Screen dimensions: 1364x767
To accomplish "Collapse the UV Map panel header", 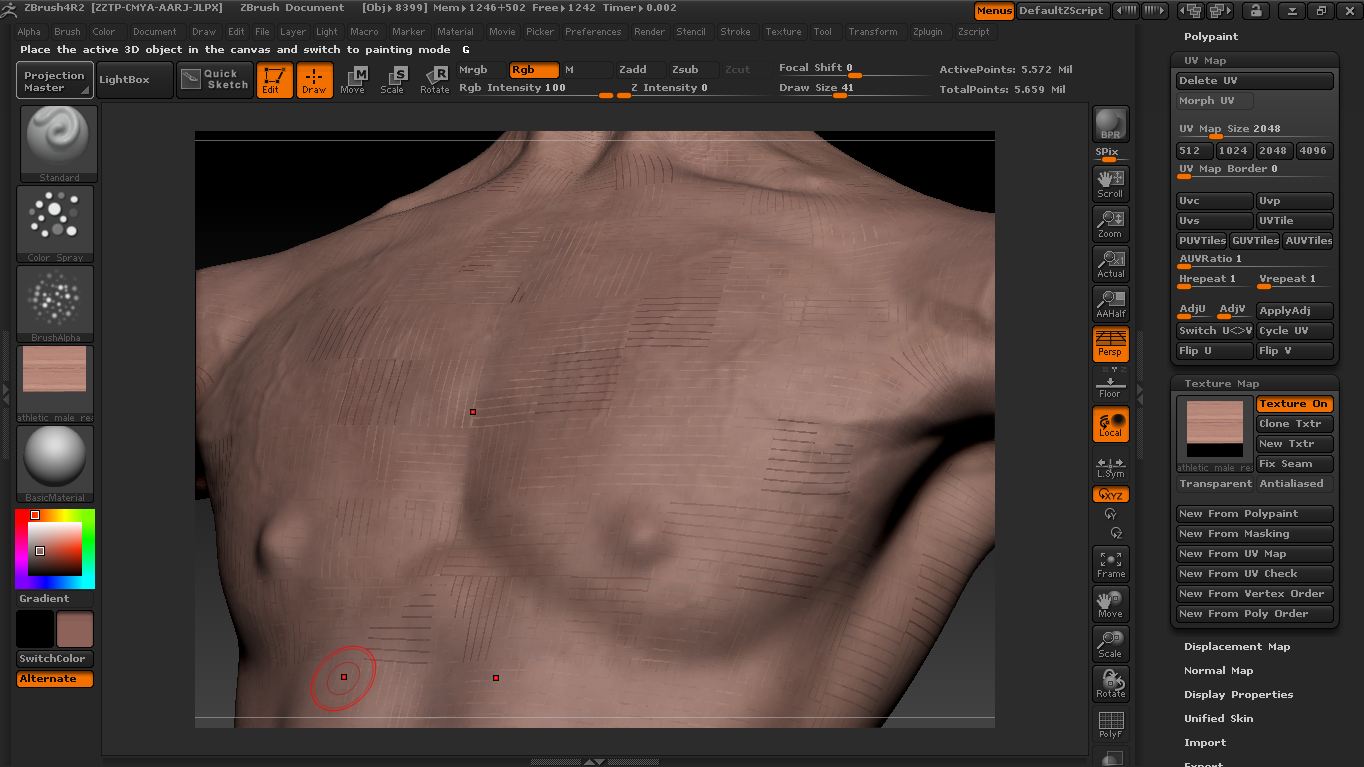I will 1215,61.
